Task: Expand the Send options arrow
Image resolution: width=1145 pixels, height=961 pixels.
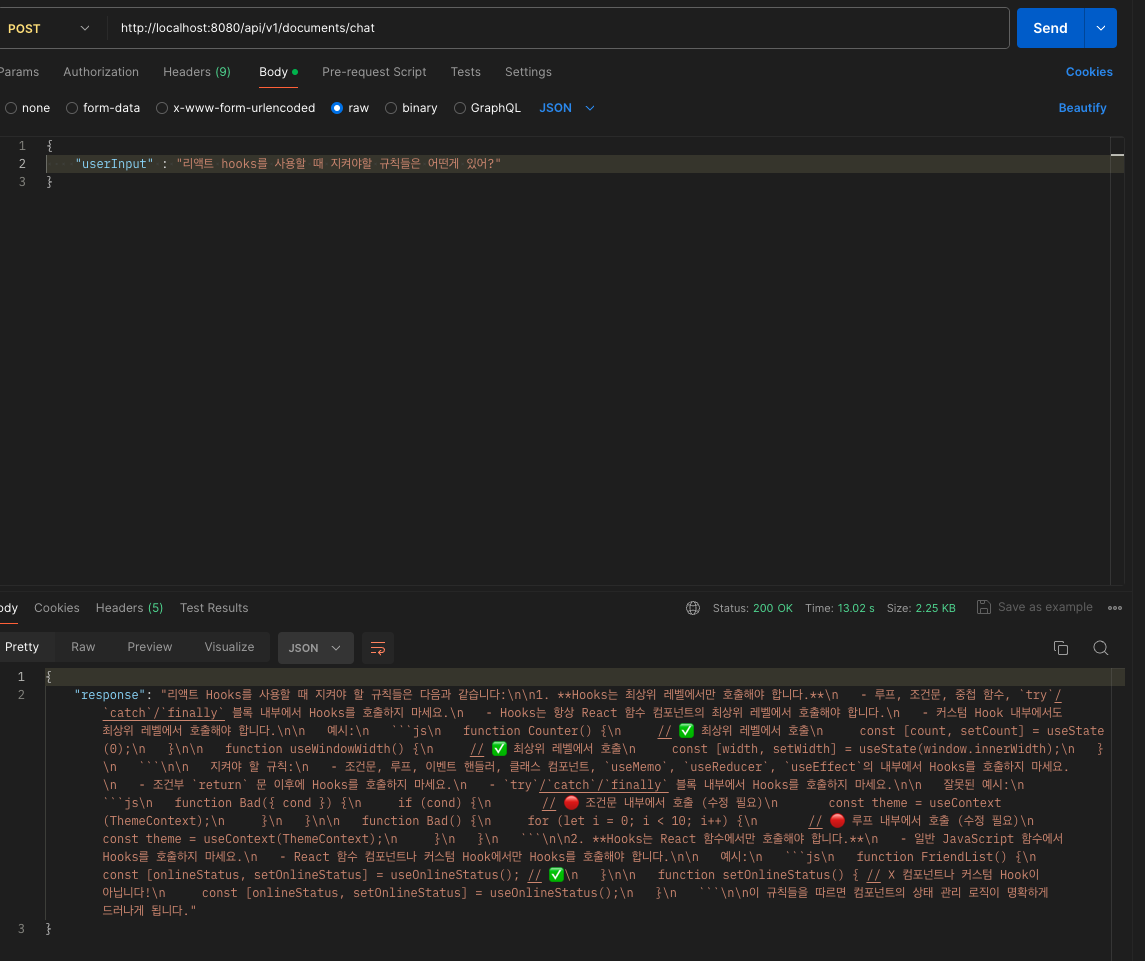Action: [1100, 28]
